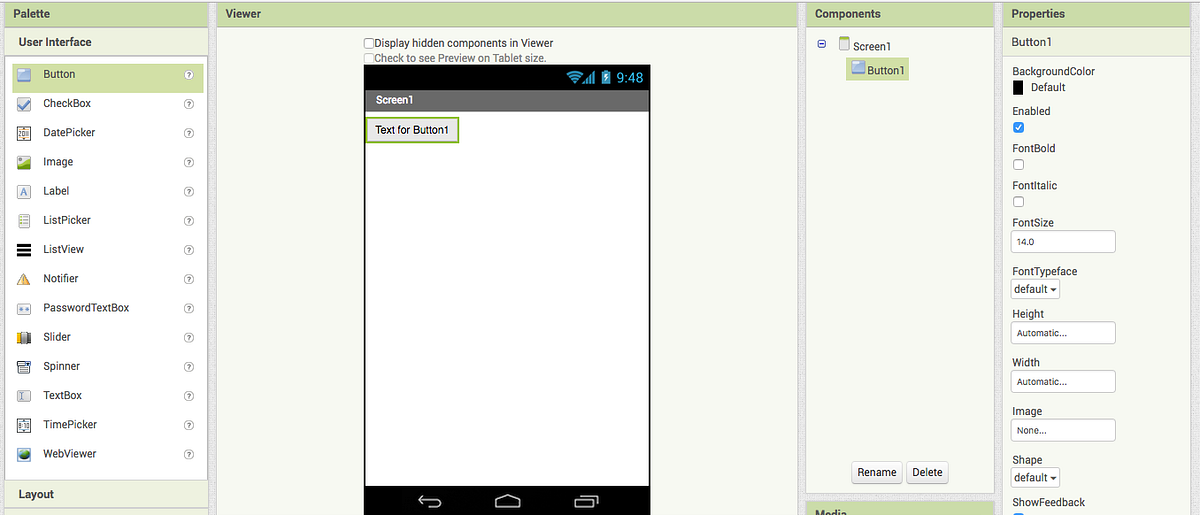Open the FontTypeface default dropdown
Screen dimensions: 1200x515
(1035, 289)
